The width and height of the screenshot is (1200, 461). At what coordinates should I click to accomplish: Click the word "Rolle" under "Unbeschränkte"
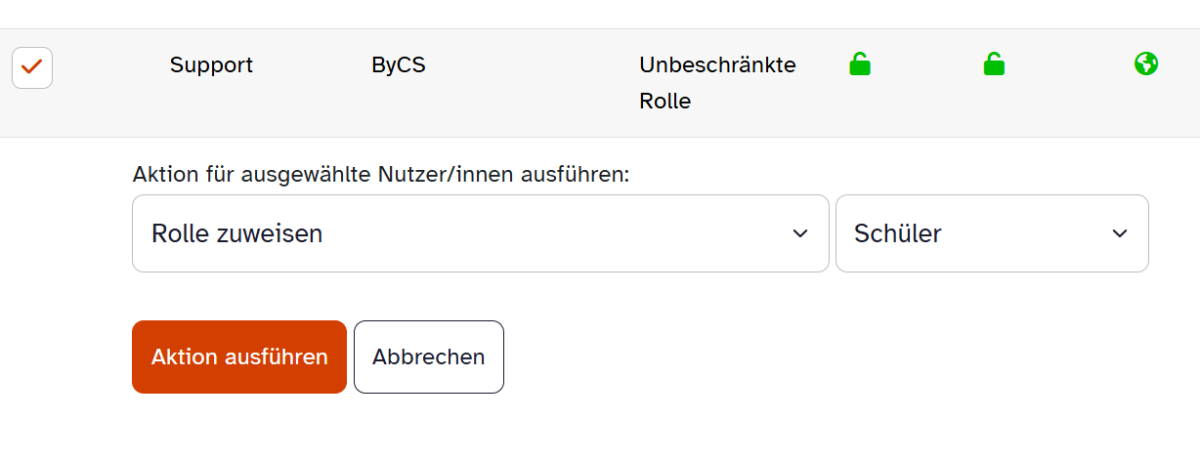(x=665, y=102)
